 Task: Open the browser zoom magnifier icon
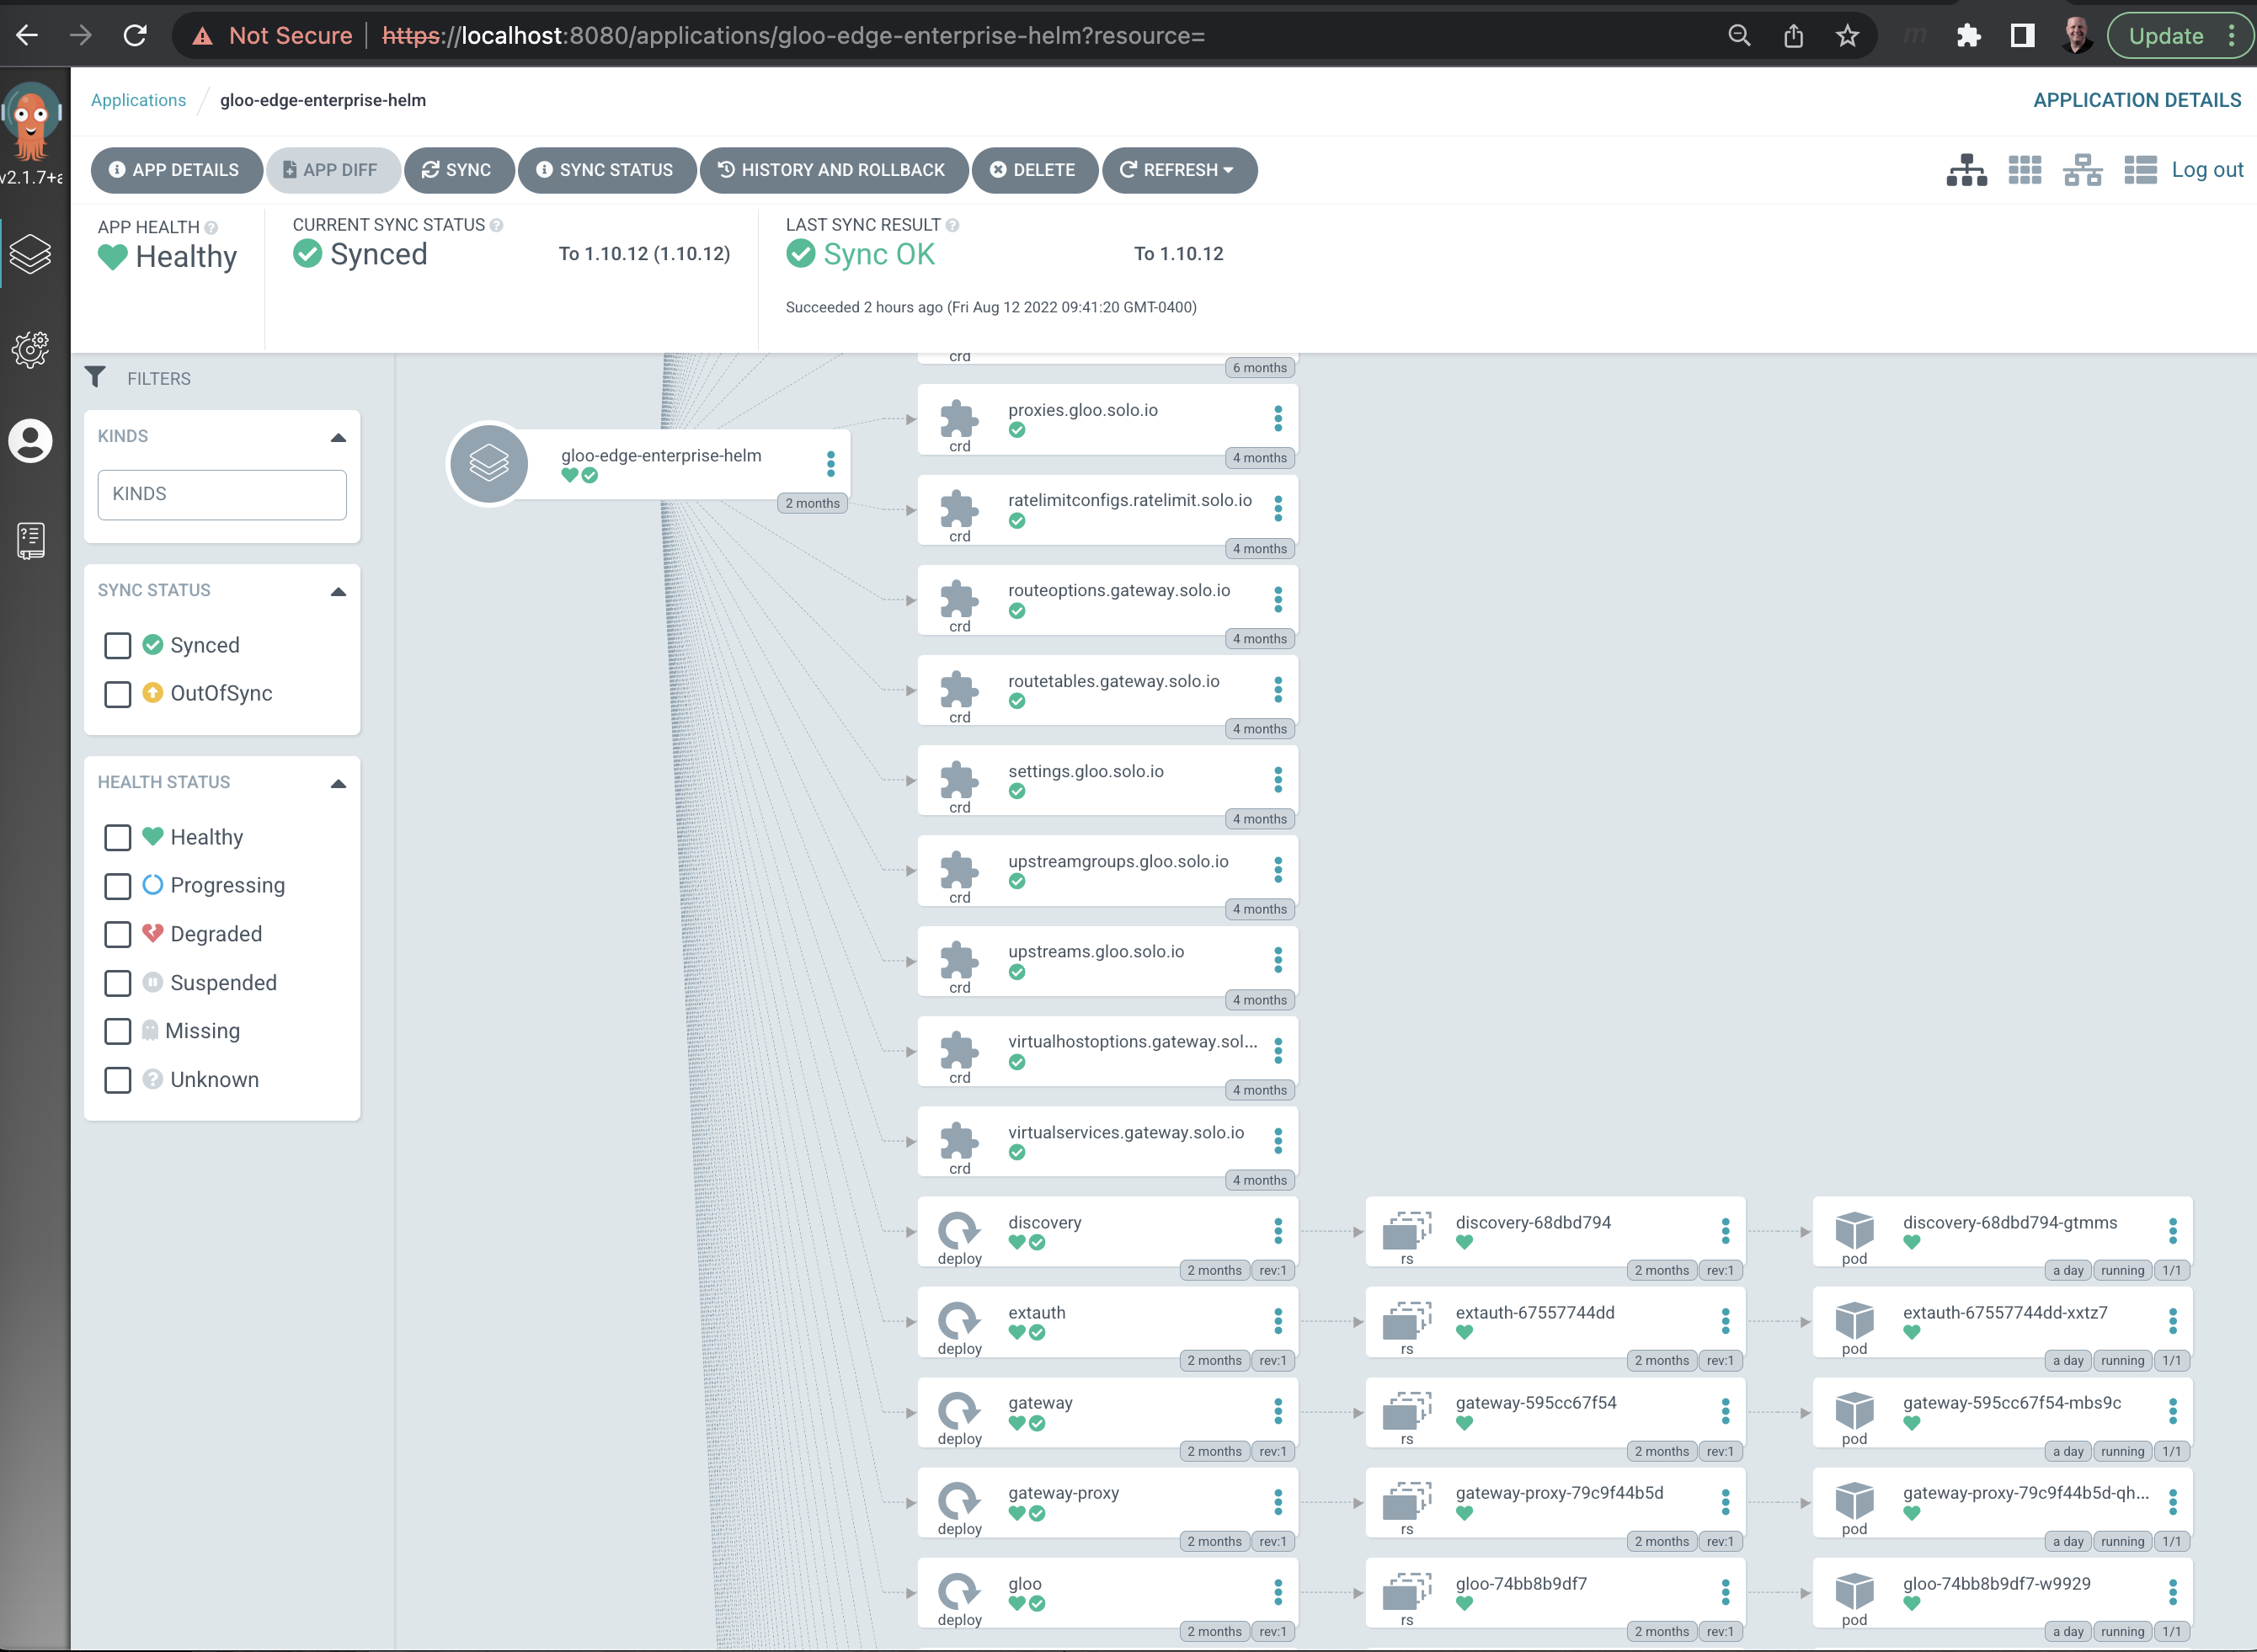click(1739, 36)
